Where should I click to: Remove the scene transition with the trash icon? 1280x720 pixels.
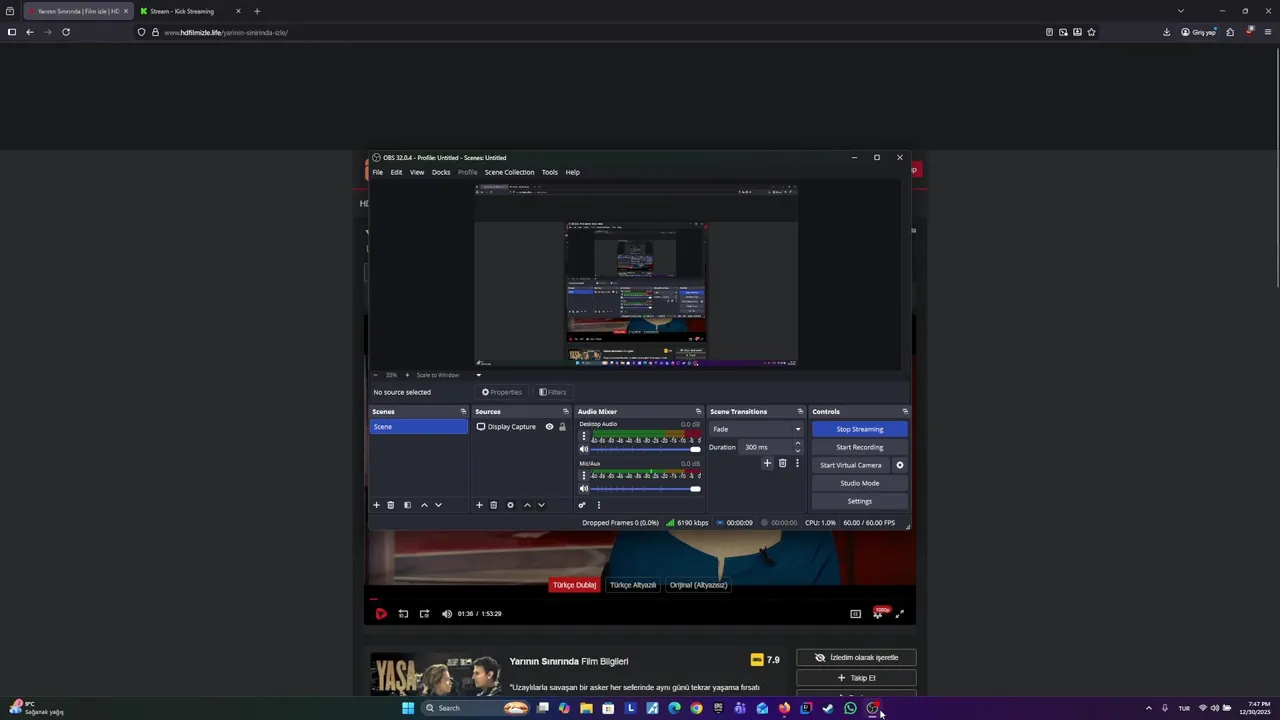782,463
